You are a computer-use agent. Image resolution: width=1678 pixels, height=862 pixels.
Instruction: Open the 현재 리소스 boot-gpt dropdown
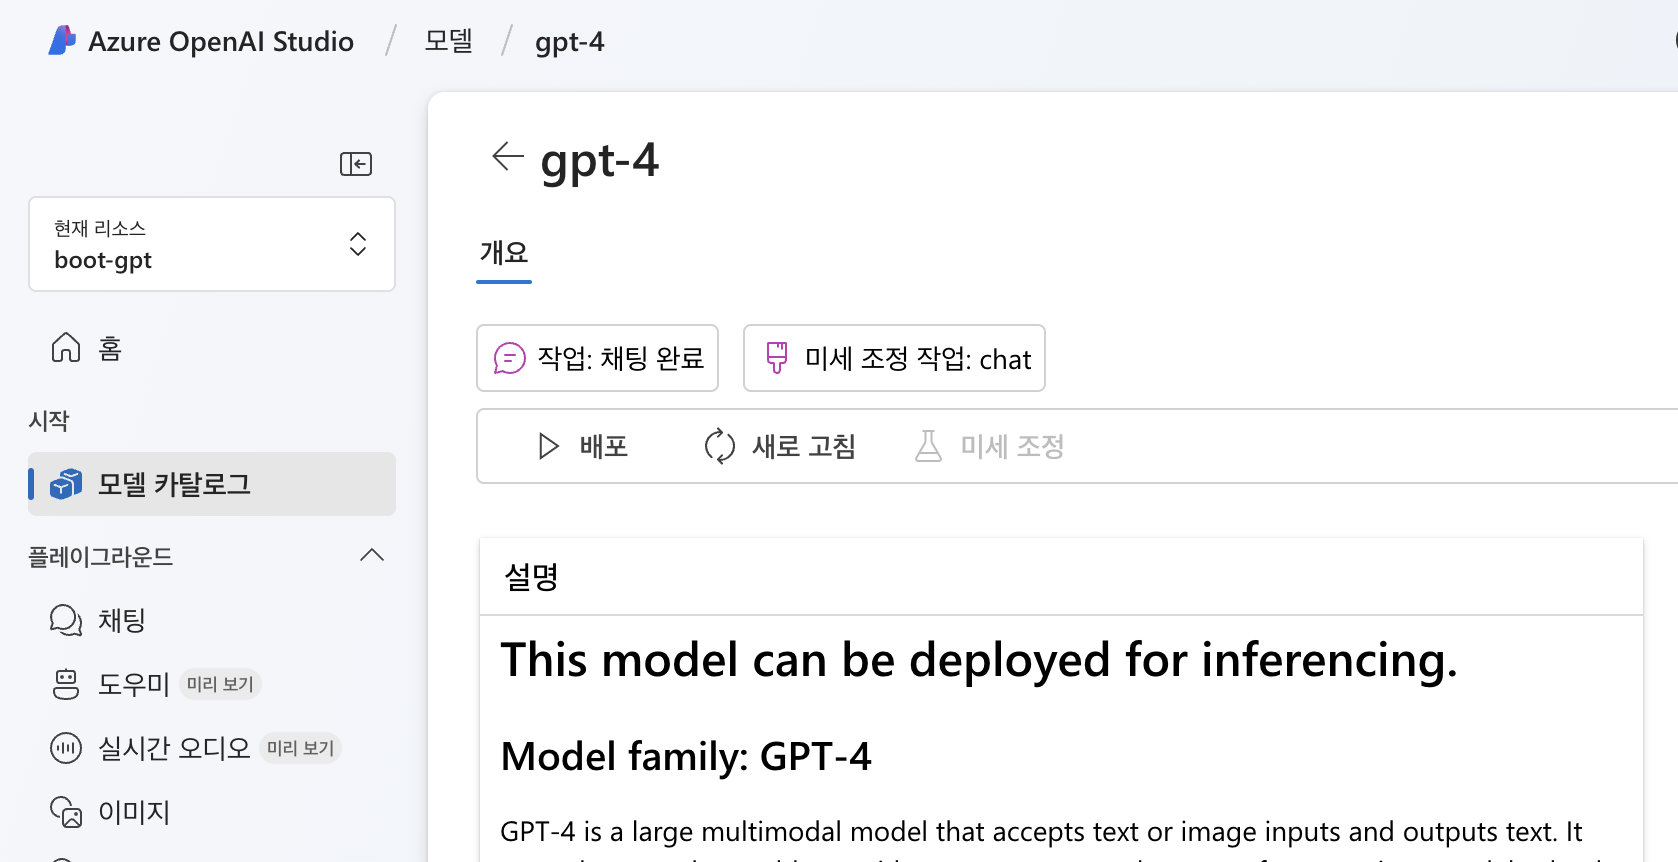212,244
